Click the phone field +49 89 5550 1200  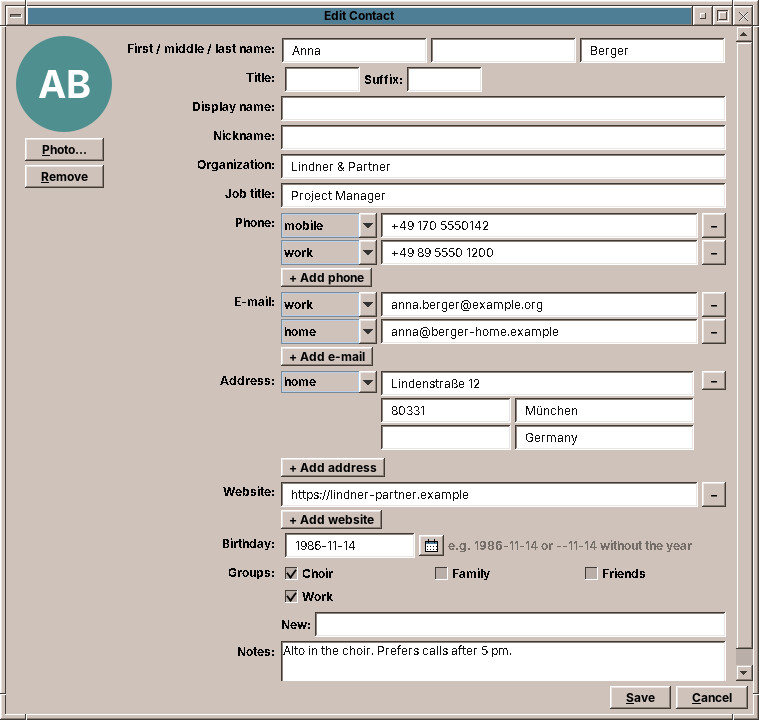coord(539,253)
